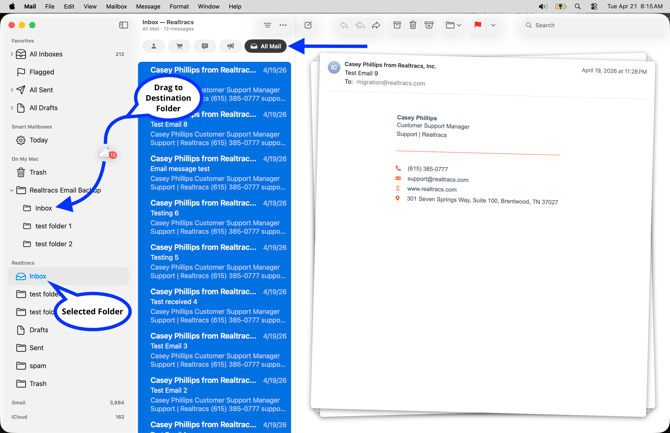The image size is (670, 433).
Task: Flag the message with red flag
Action: (478, 25)
